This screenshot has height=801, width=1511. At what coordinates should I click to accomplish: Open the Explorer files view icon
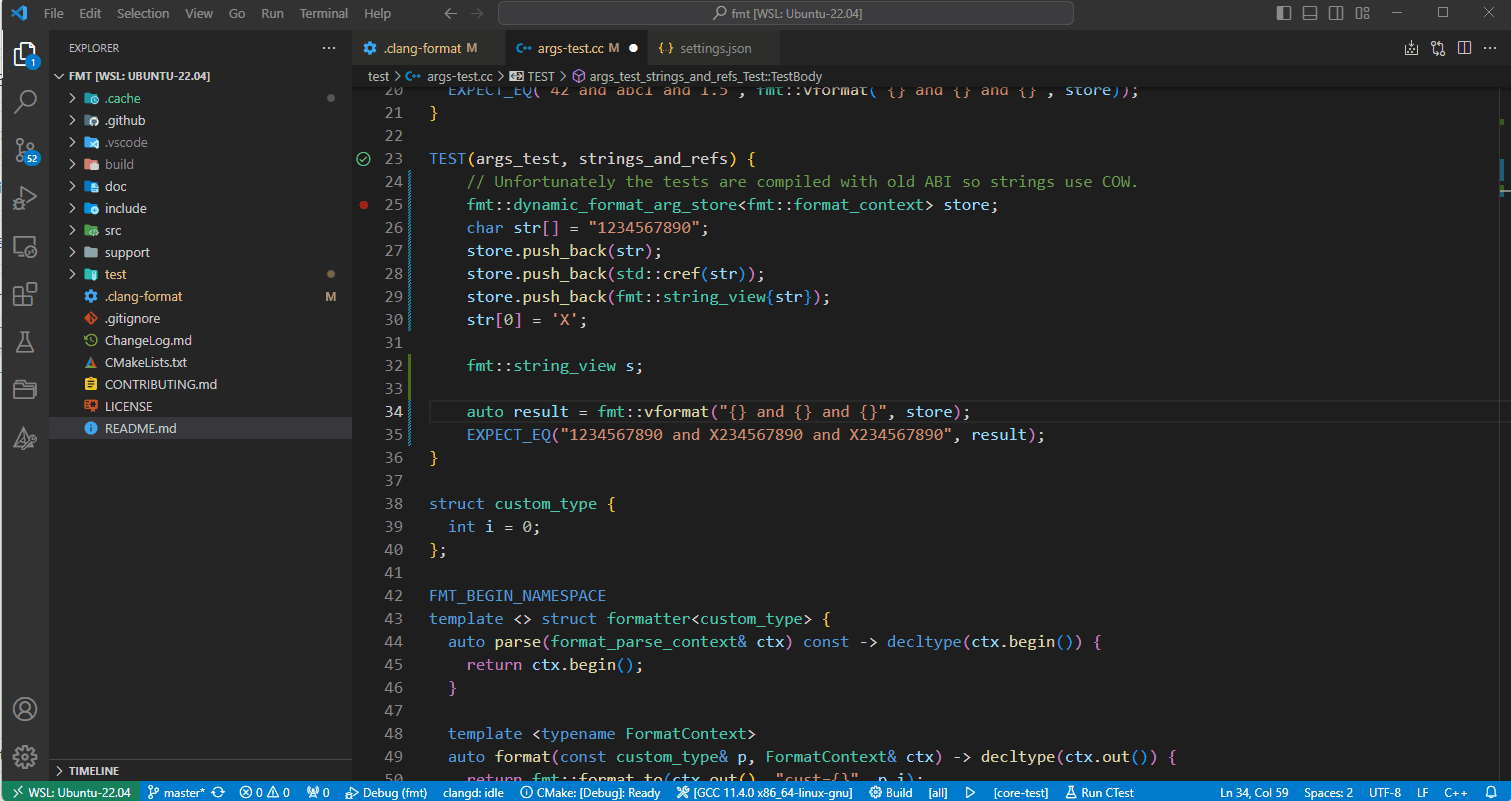(x=25, y=54)
